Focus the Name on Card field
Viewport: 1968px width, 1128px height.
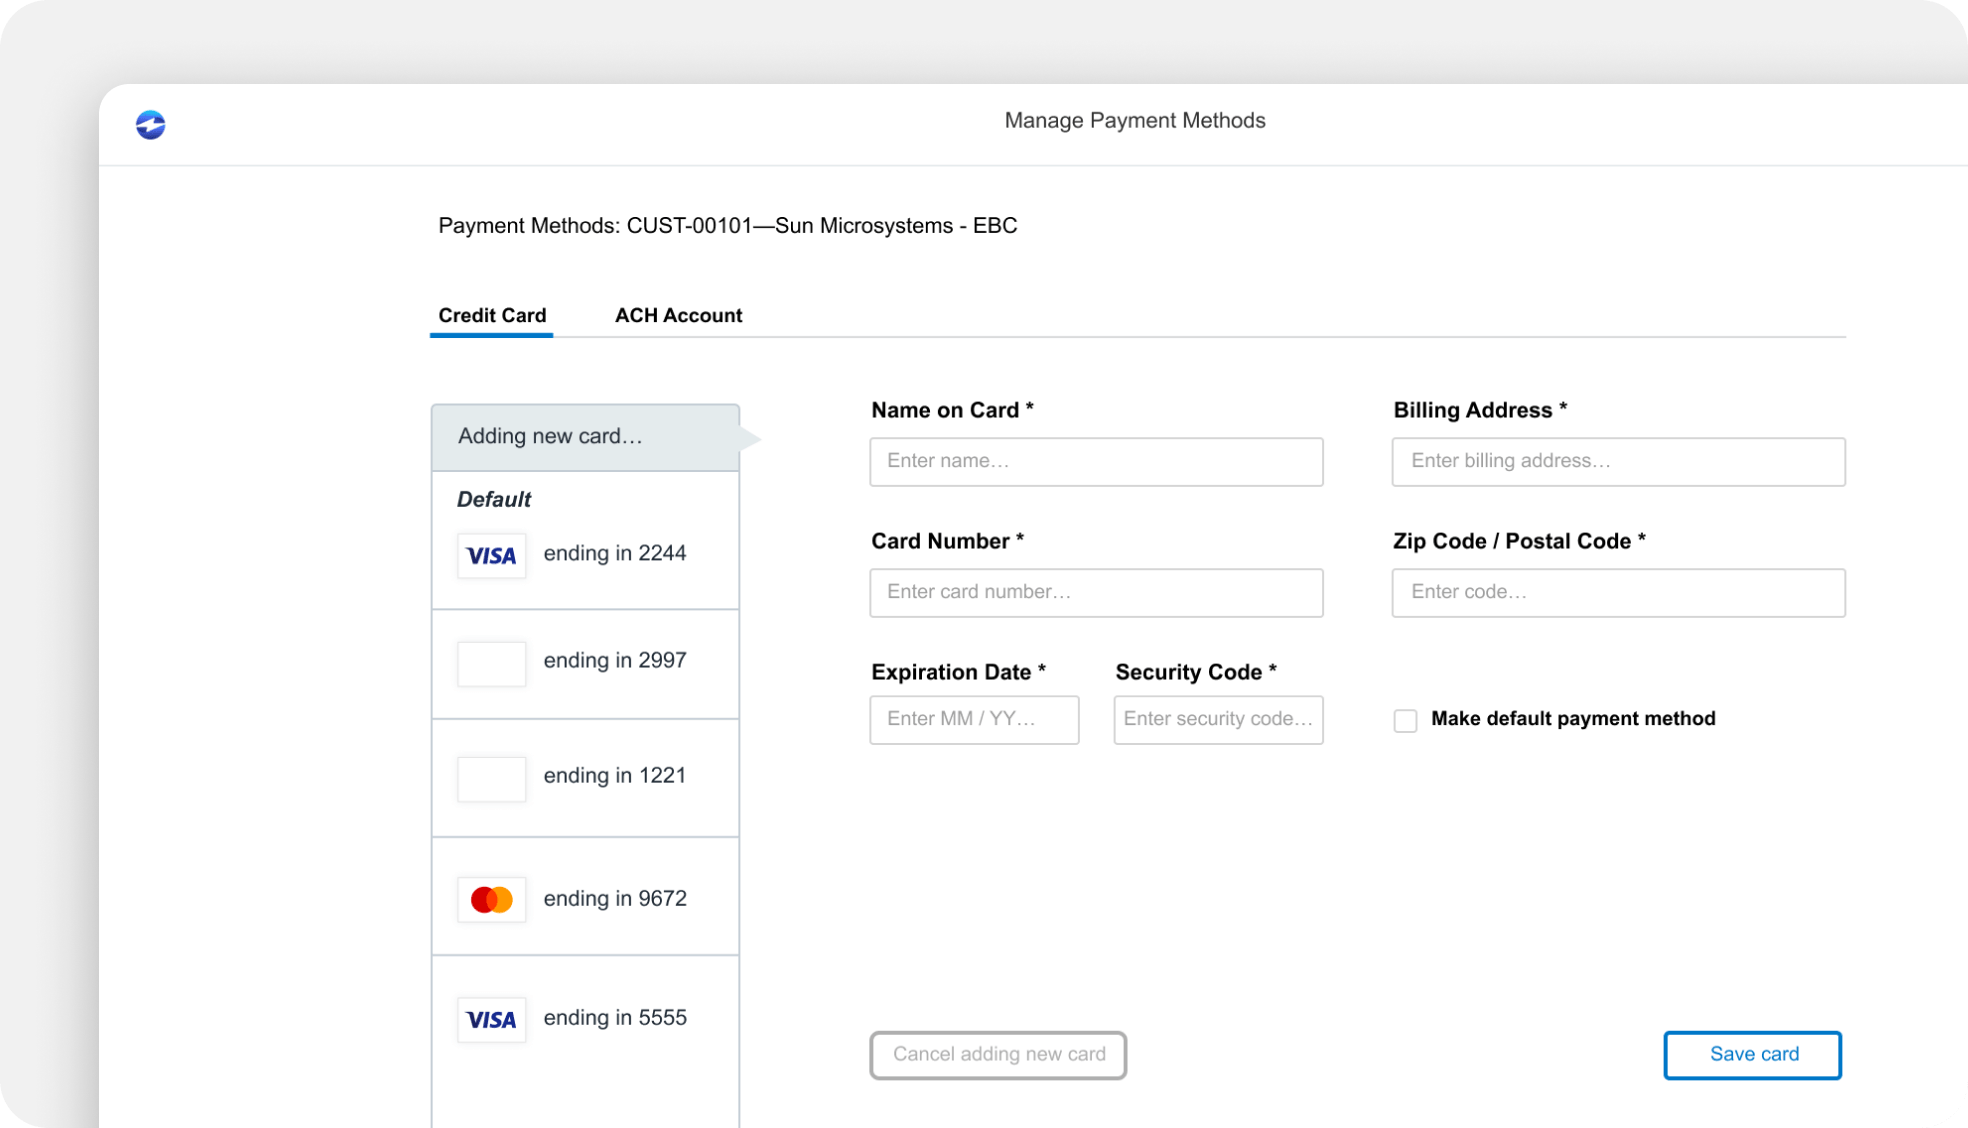tap(1096, 461)
